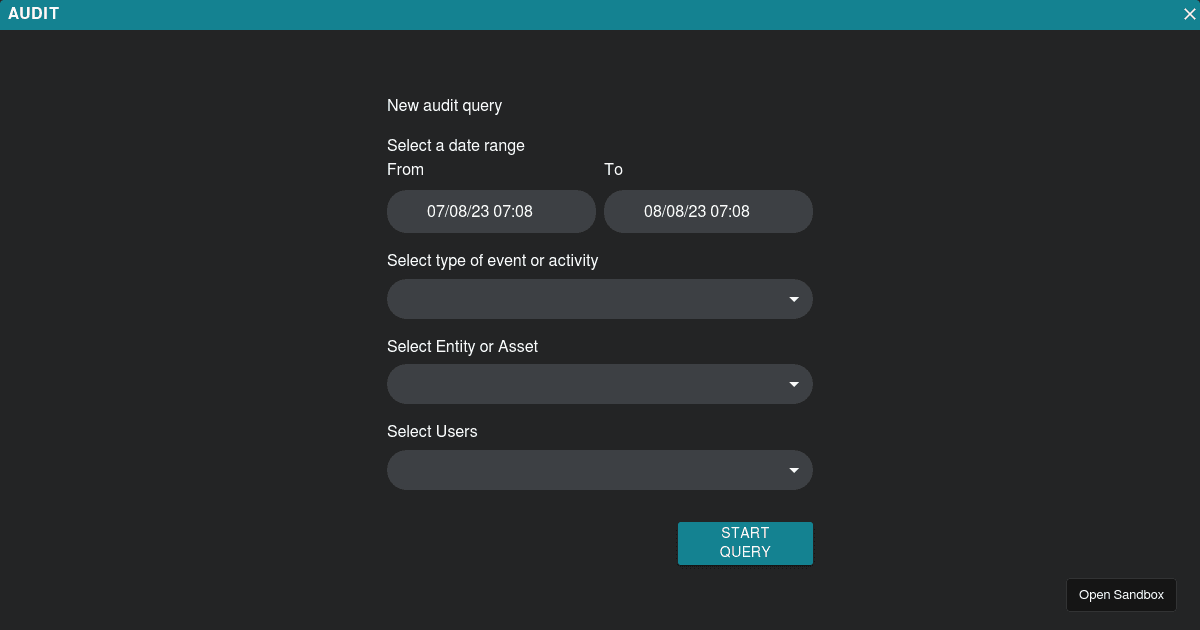Click the 'Select type of event or activity' label
1200x630 pixels.
tap(492, 261)
